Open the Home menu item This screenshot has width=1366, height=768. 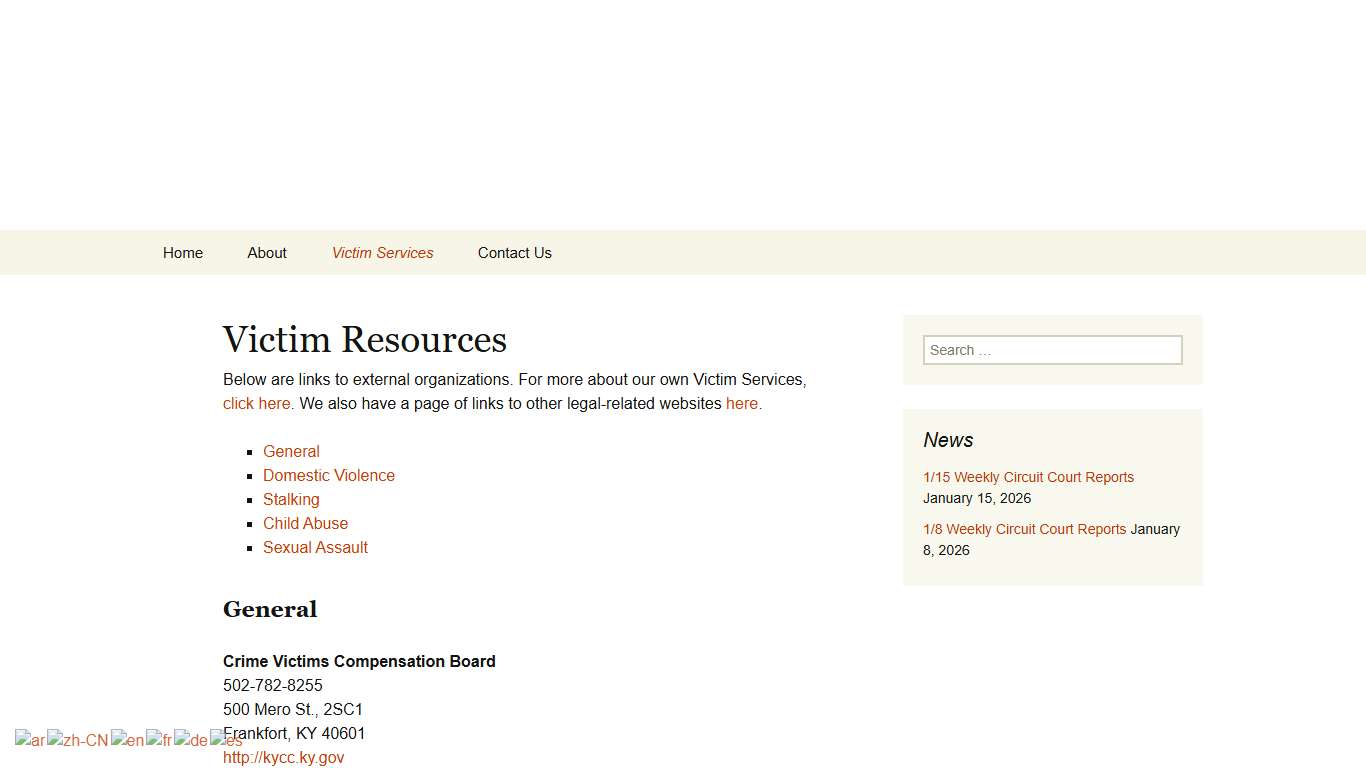182,252
